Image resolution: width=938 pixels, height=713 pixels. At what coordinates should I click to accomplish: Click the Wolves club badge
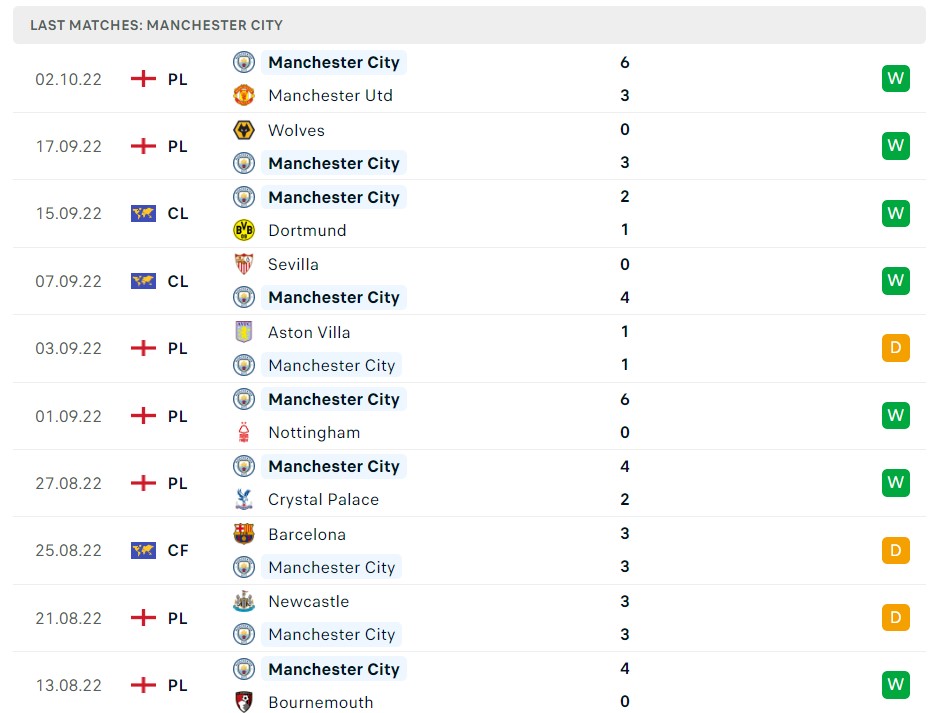pyautogui.click(x=243, y=130)
